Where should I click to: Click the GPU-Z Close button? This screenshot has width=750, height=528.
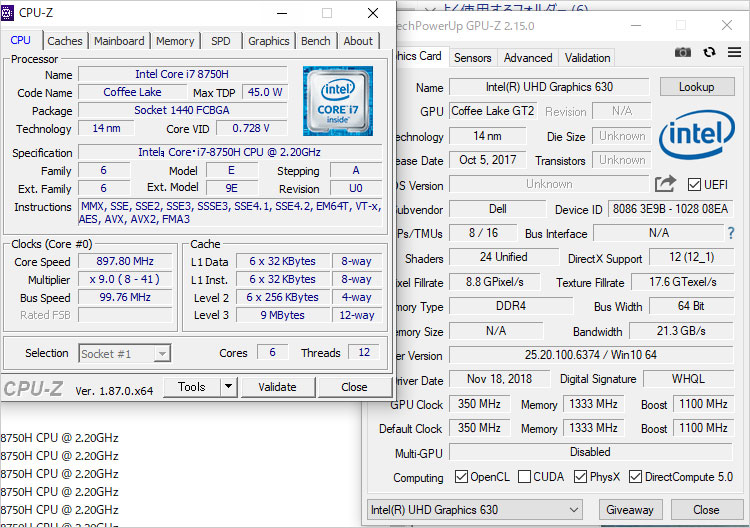[706, 510]
